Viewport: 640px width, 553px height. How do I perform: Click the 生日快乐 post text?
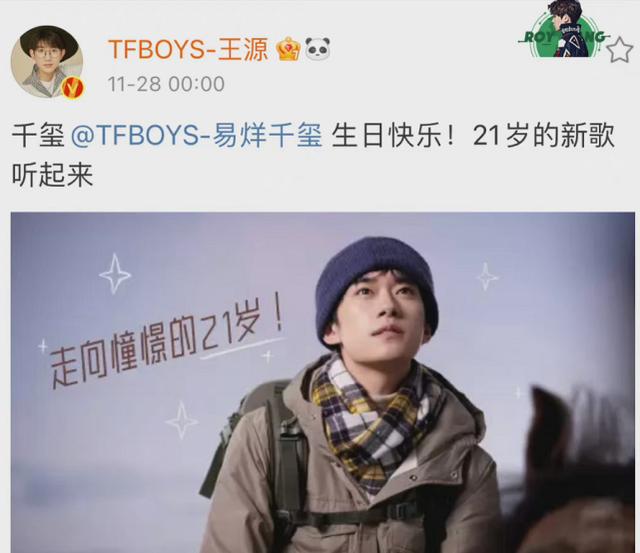[393, 135]
